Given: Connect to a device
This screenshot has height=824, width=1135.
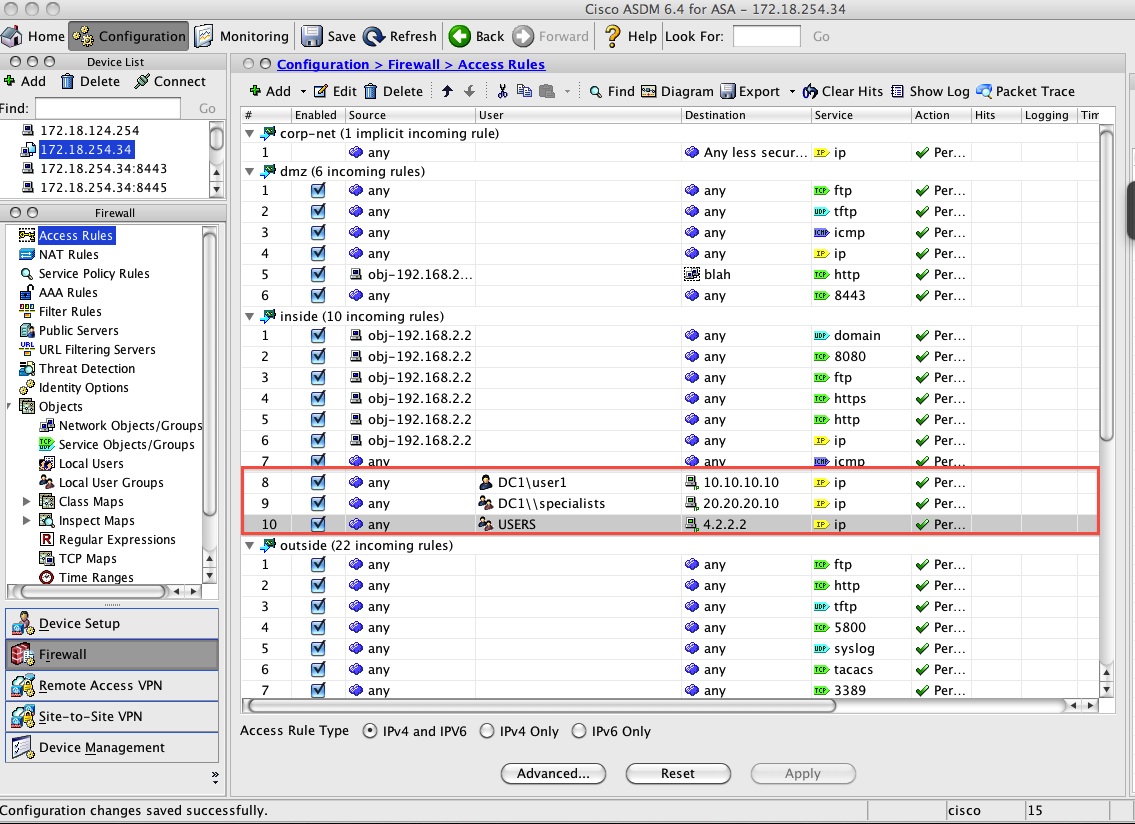Looking at the screenshot, I should coord(171,81).
